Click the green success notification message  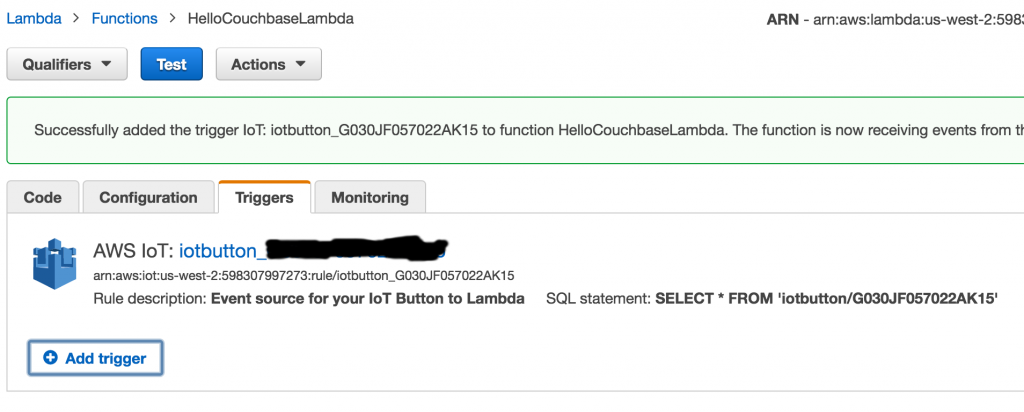coord(520,129)
